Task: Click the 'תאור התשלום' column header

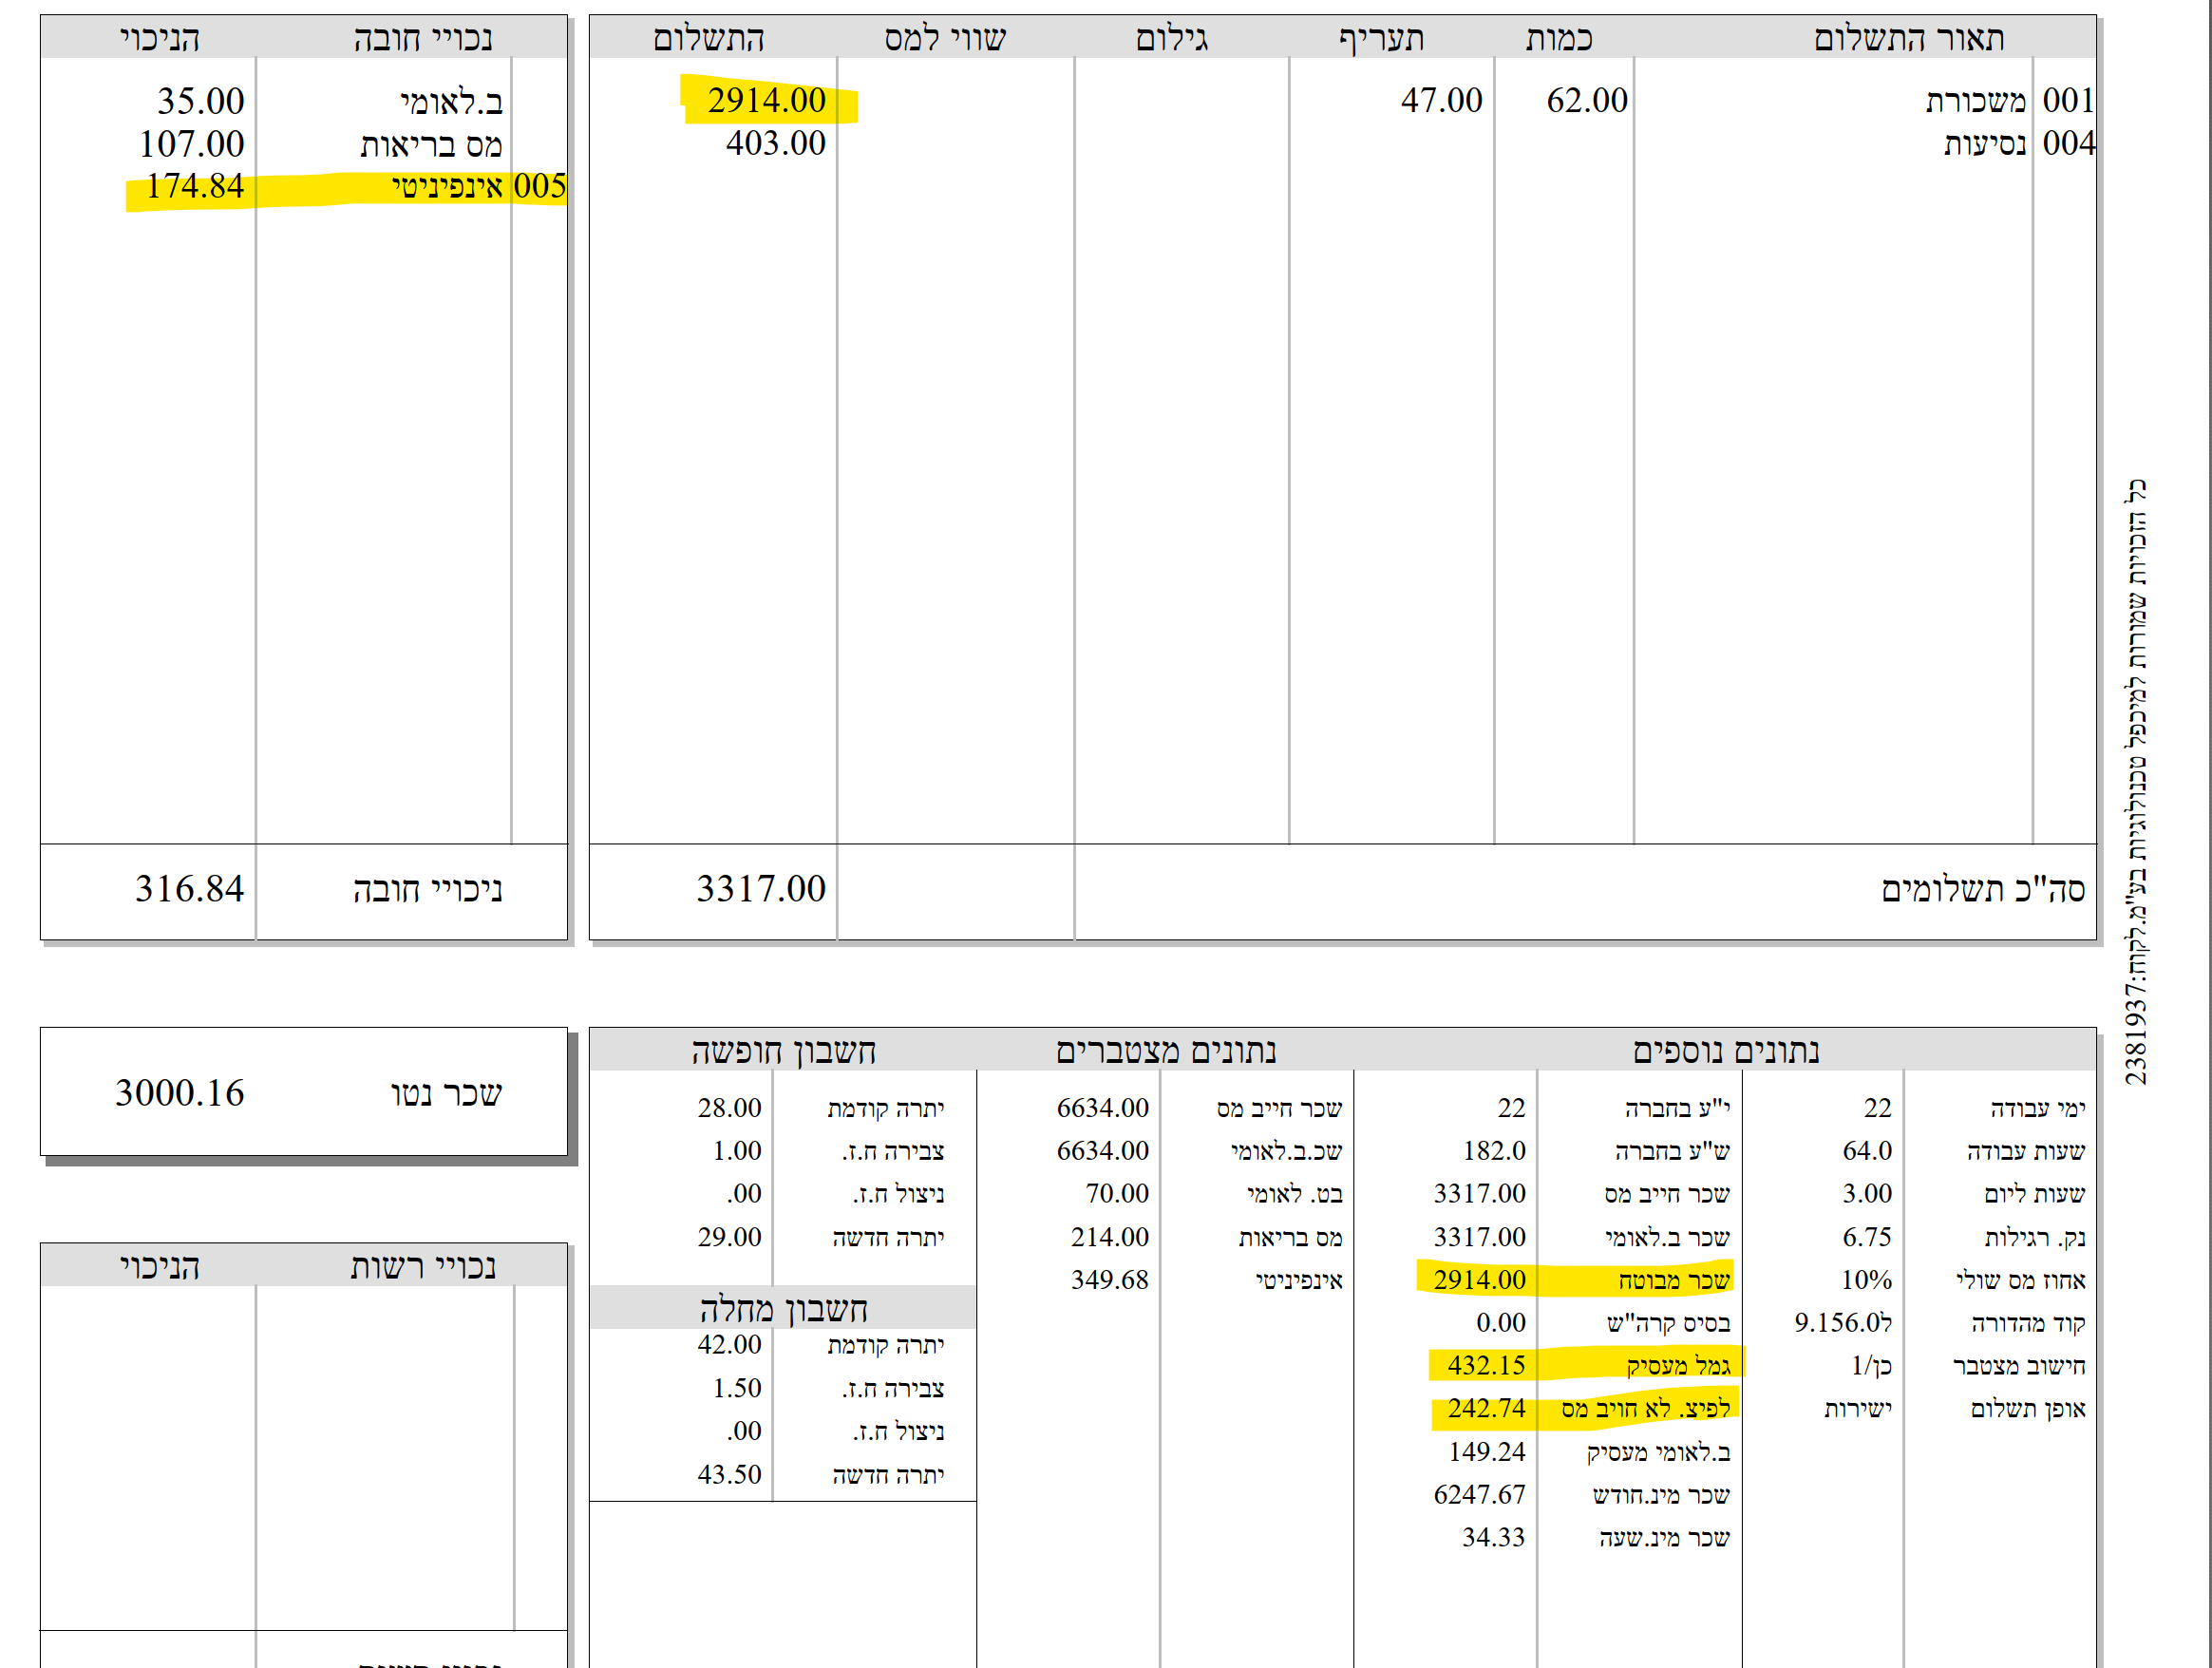Action: [x=1908, y=38]
